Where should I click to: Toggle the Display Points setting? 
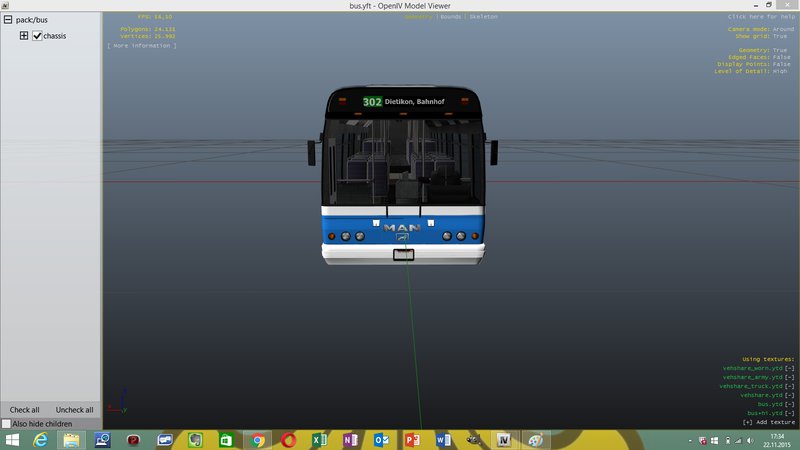[754, 64]
